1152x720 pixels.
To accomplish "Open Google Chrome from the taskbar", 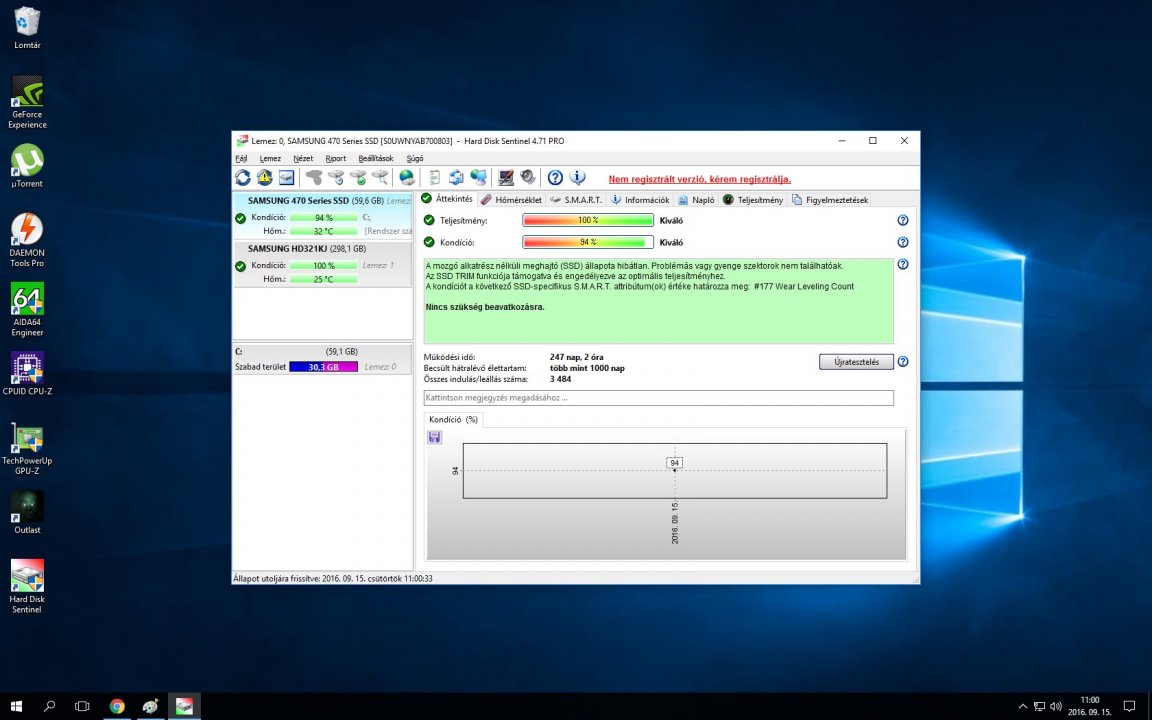I will click(117, 706).
